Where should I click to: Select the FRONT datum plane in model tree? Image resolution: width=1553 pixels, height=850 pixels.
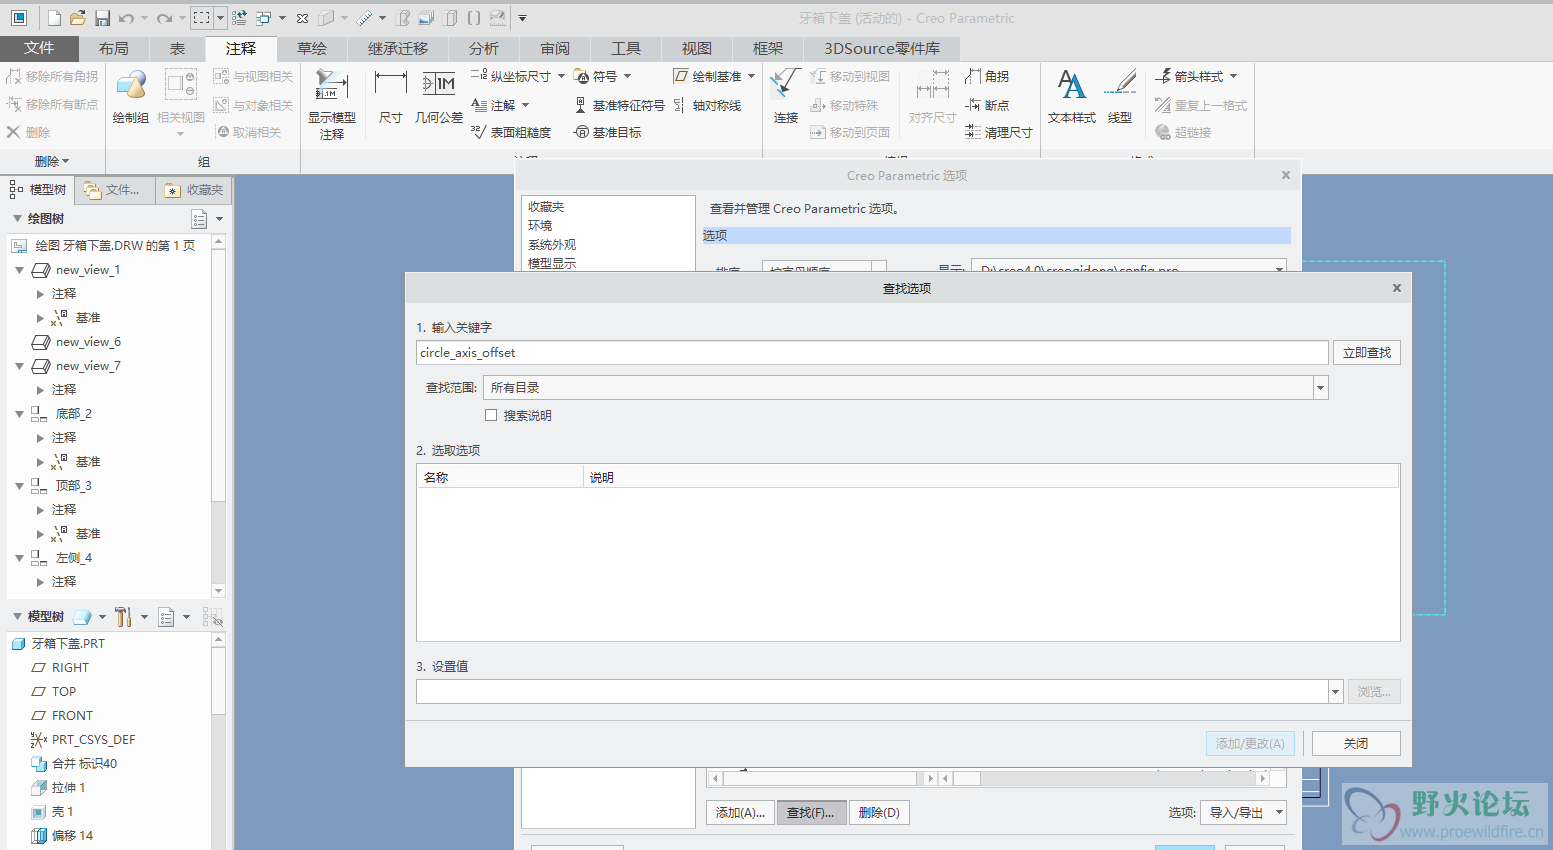pyautogui.click(x=72, y=716)
